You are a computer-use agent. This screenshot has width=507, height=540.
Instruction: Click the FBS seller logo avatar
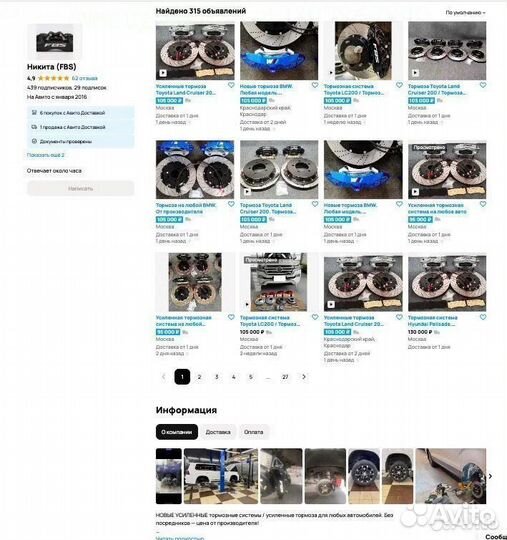coord(55,41)
